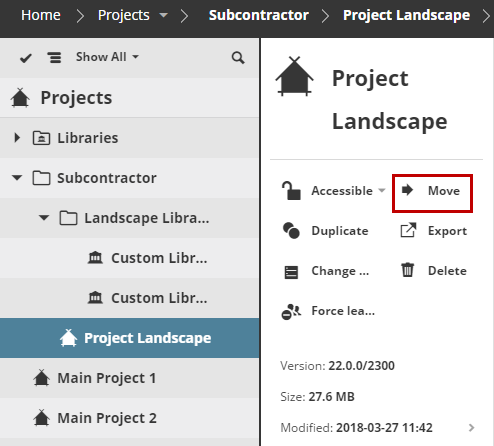Click the Force lea... button

(x=328, y=311)
